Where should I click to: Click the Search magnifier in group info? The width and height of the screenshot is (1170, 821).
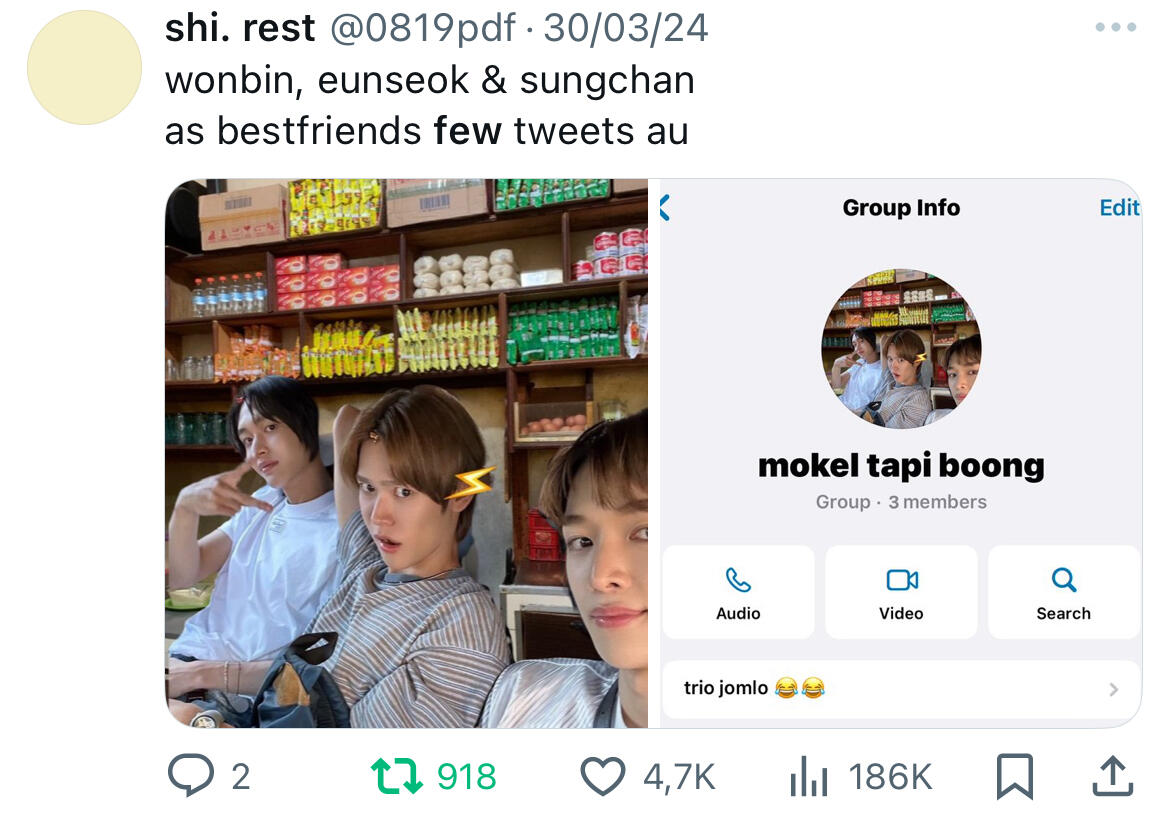point(1063,580)
